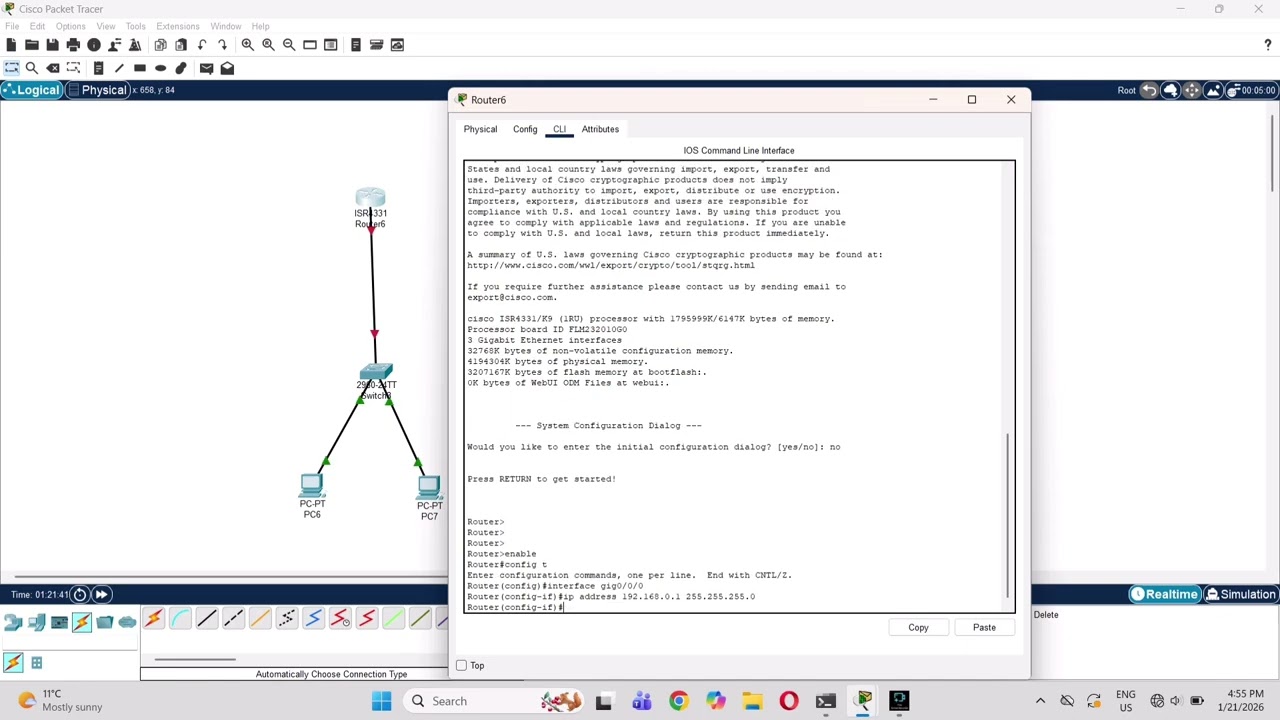
Task: Click the connection list horizontal scrollbar
Action: pos(195,659)
